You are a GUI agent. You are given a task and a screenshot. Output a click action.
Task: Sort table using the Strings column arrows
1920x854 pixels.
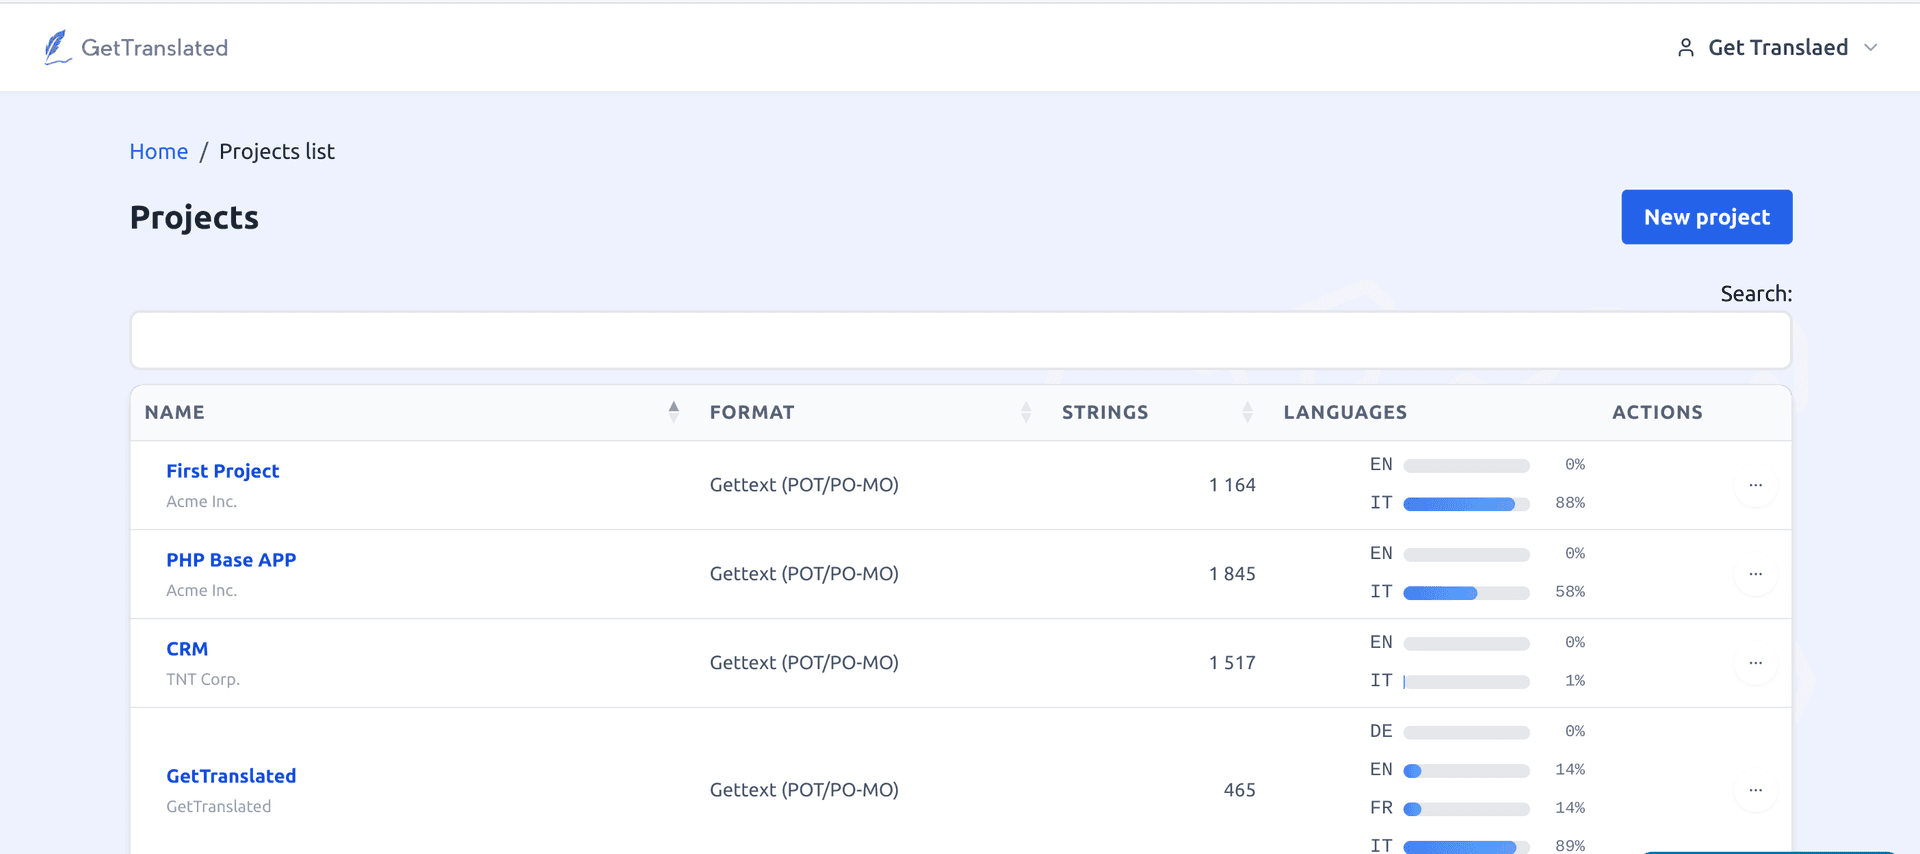pos(1247,412)
